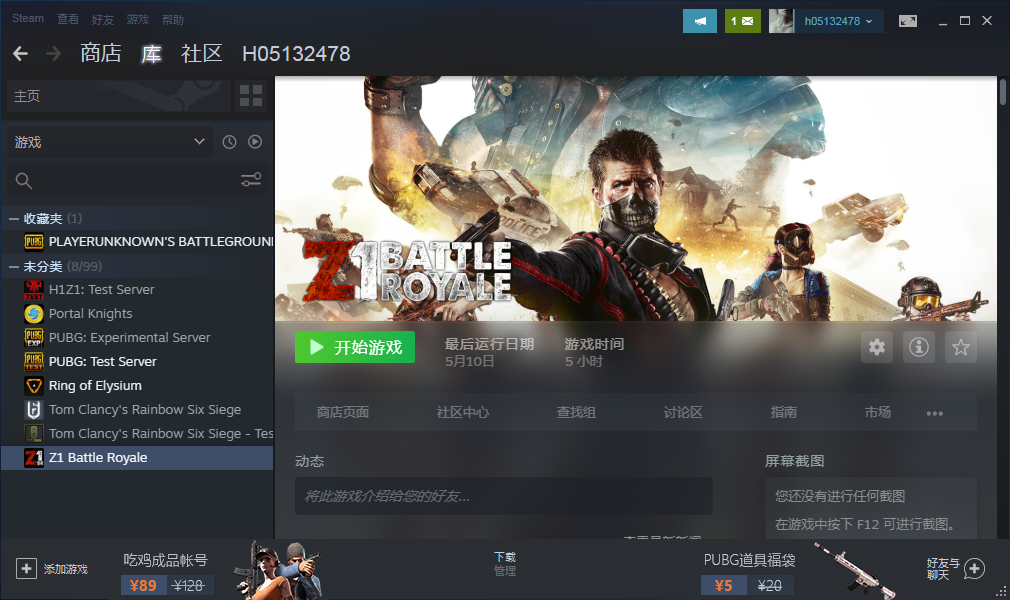Open the 下载 管理 downloads manager
Image resolution: width=1010 pixels, height=600 pixels.
pos(505,564)
